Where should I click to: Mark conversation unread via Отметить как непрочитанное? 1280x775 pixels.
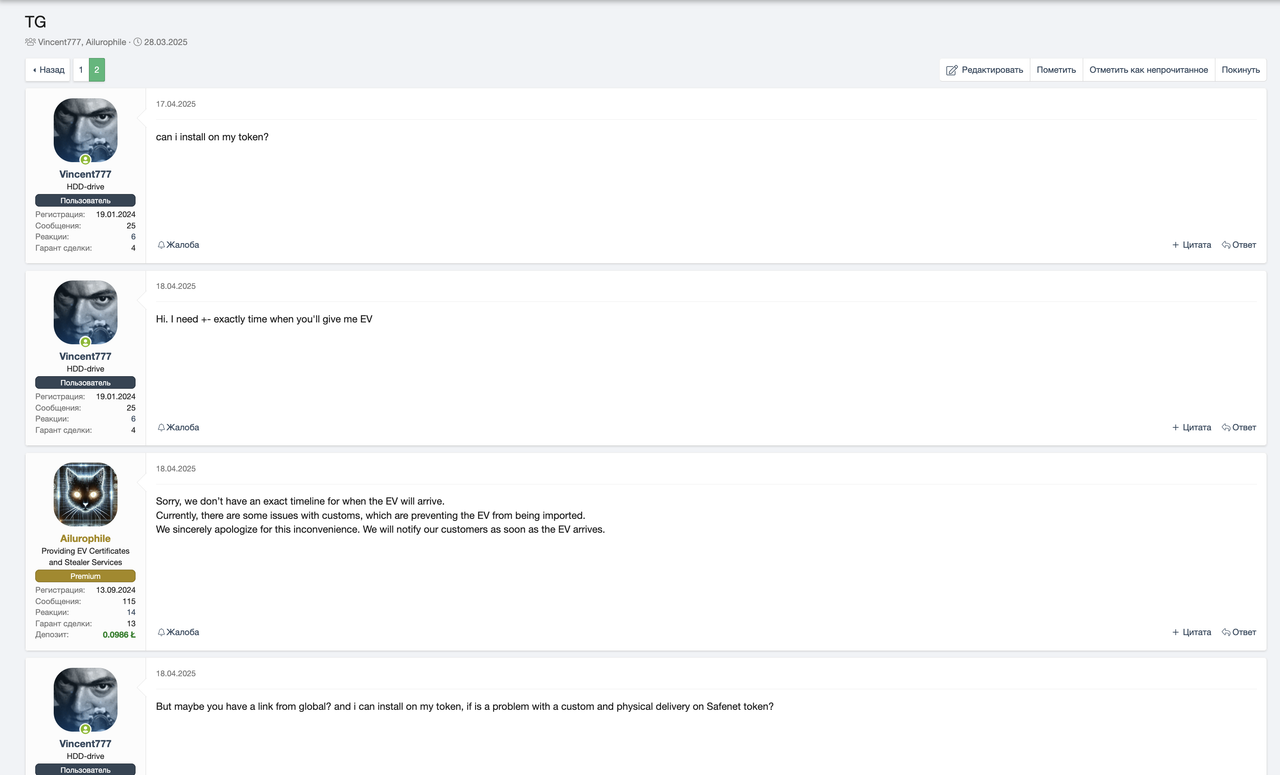pos(1148,70)
